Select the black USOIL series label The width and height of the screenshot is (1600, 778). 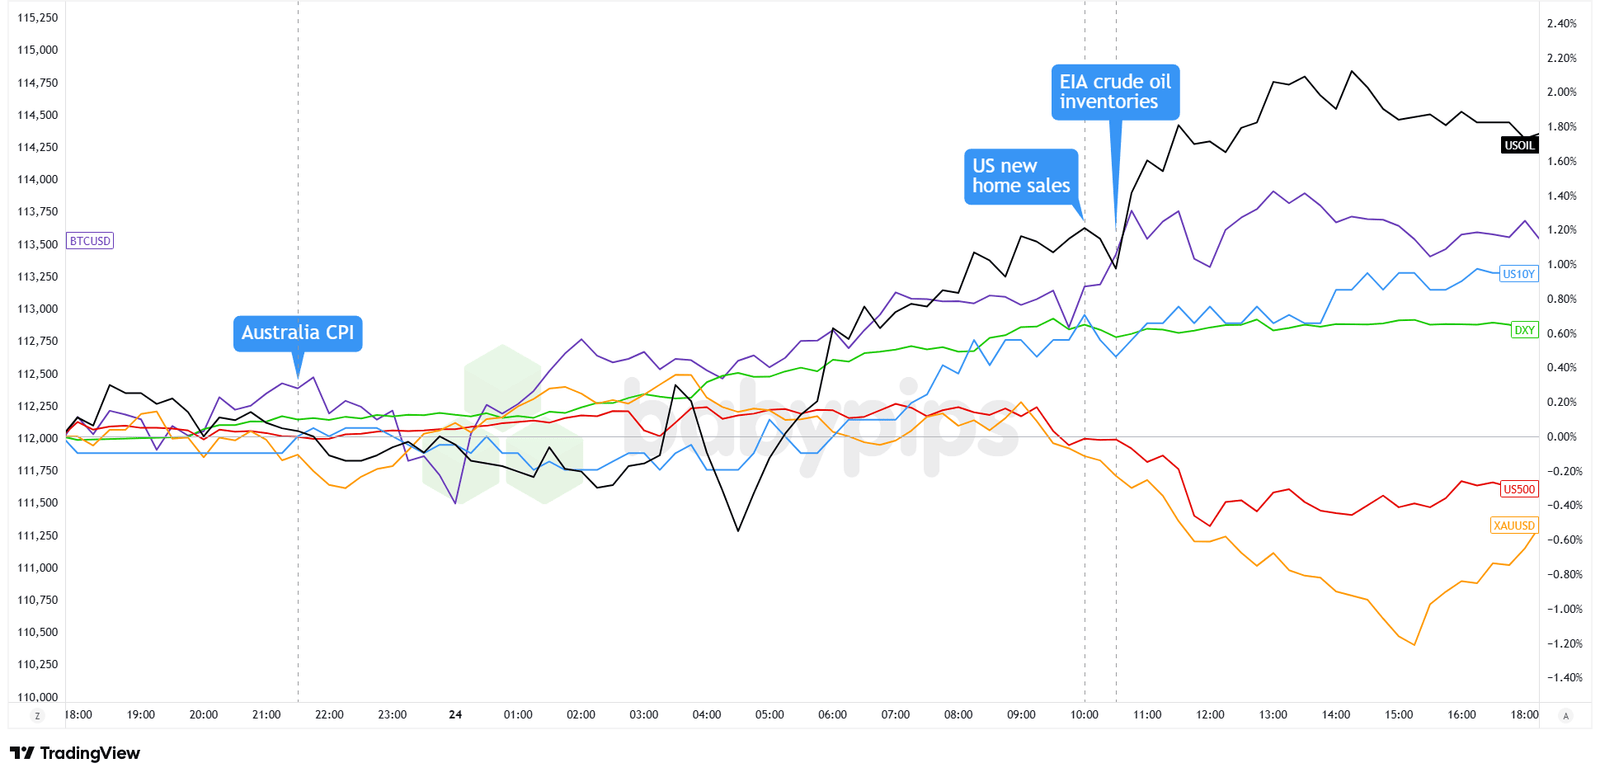point(1519,146)
